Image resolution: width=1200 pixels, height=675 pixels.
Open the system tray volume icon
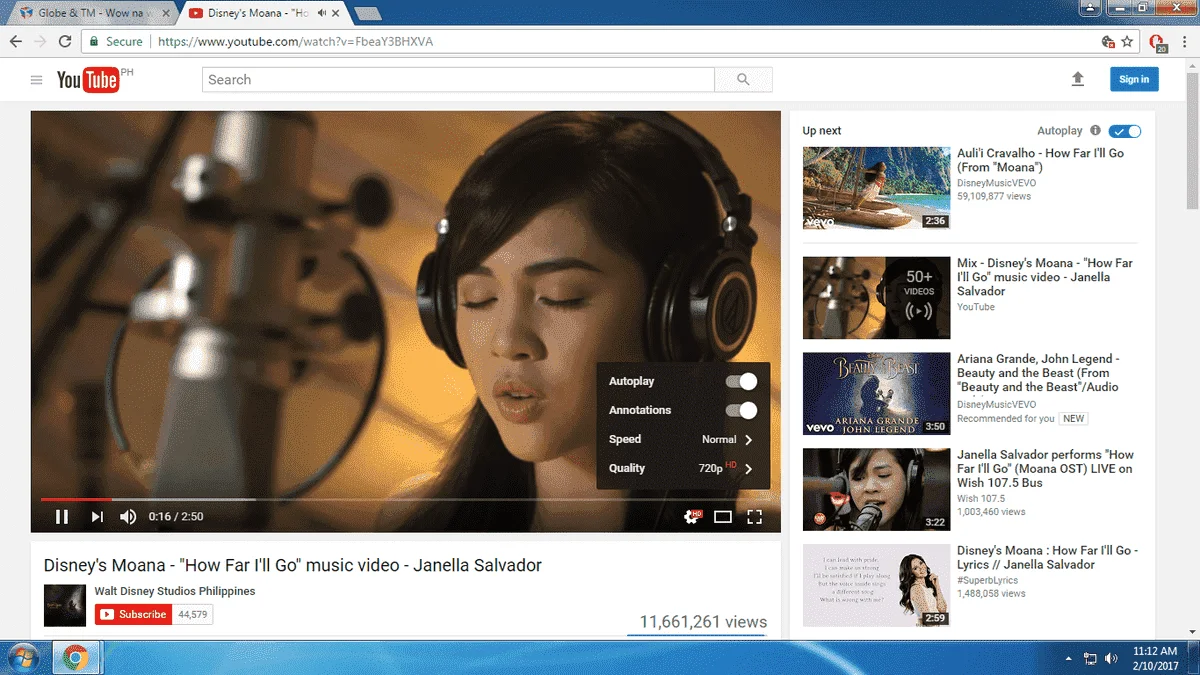(x=1113, y=658)
